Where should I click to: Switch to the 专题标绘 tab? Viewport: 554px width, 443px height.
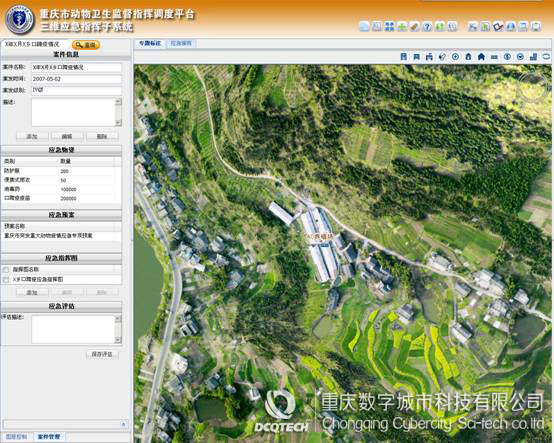click(x=149, y=43)
